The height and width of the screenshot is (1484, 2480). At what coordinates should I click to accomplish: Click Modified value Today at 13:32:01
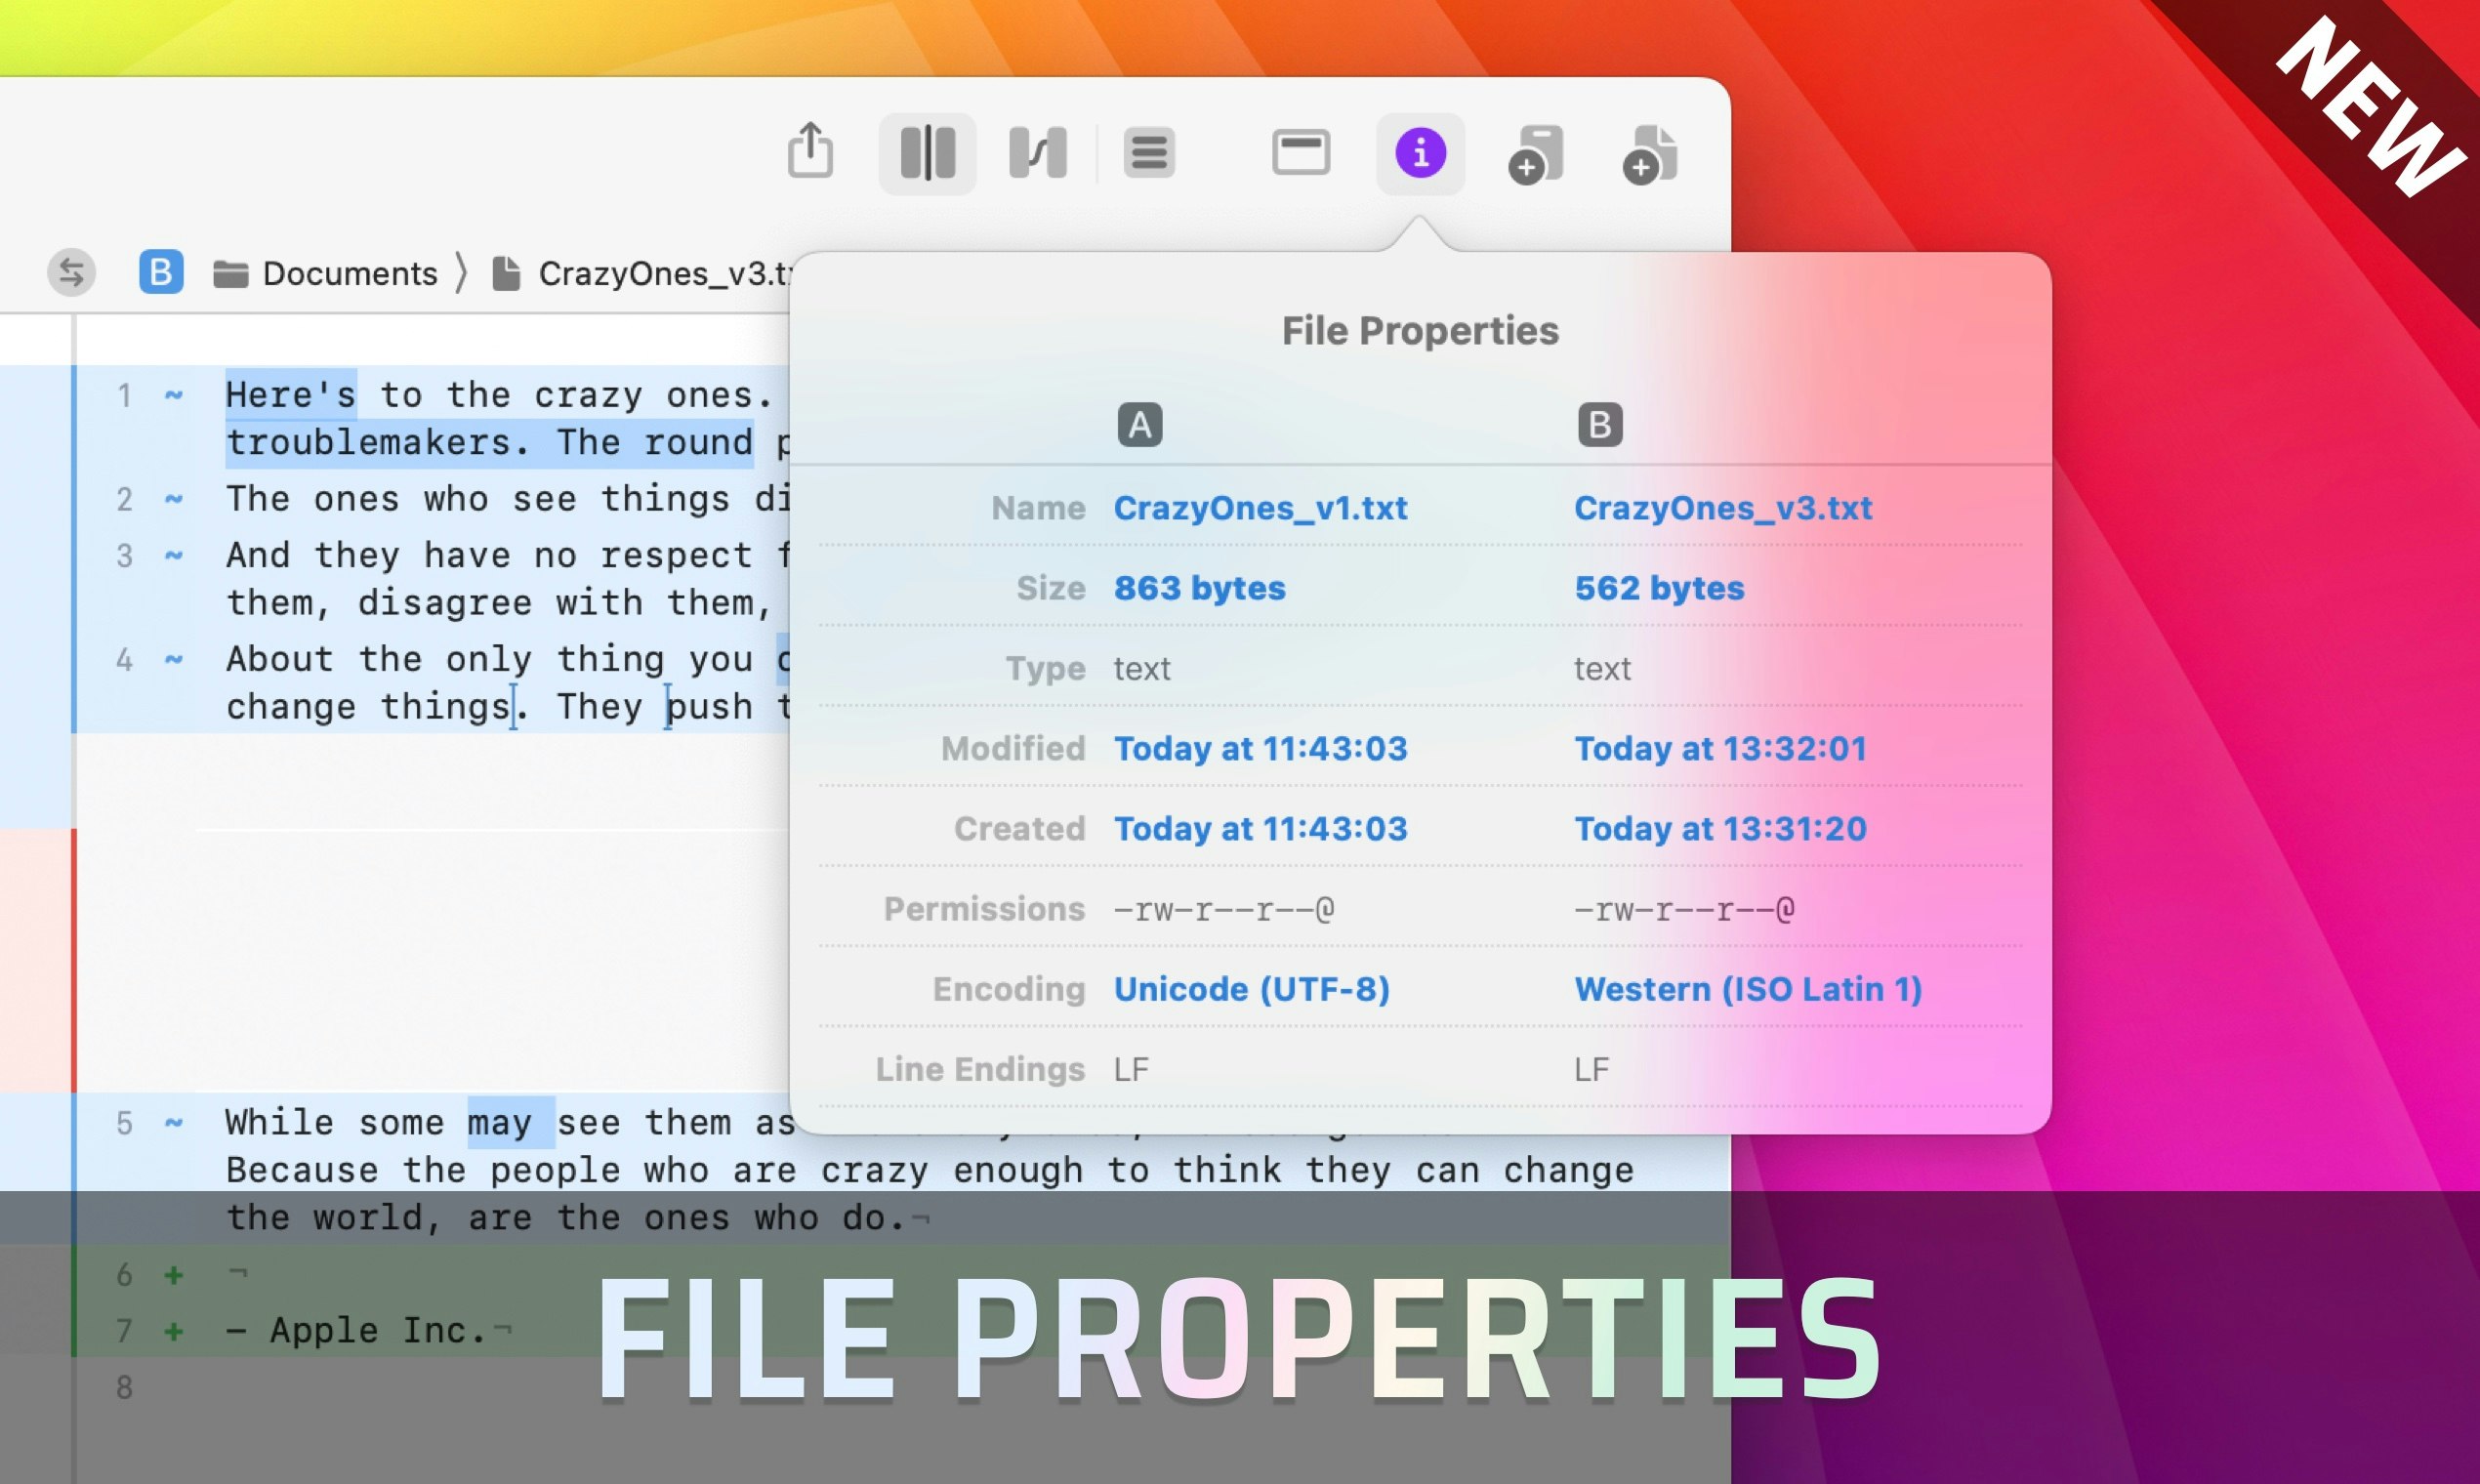pos(1720,748)
